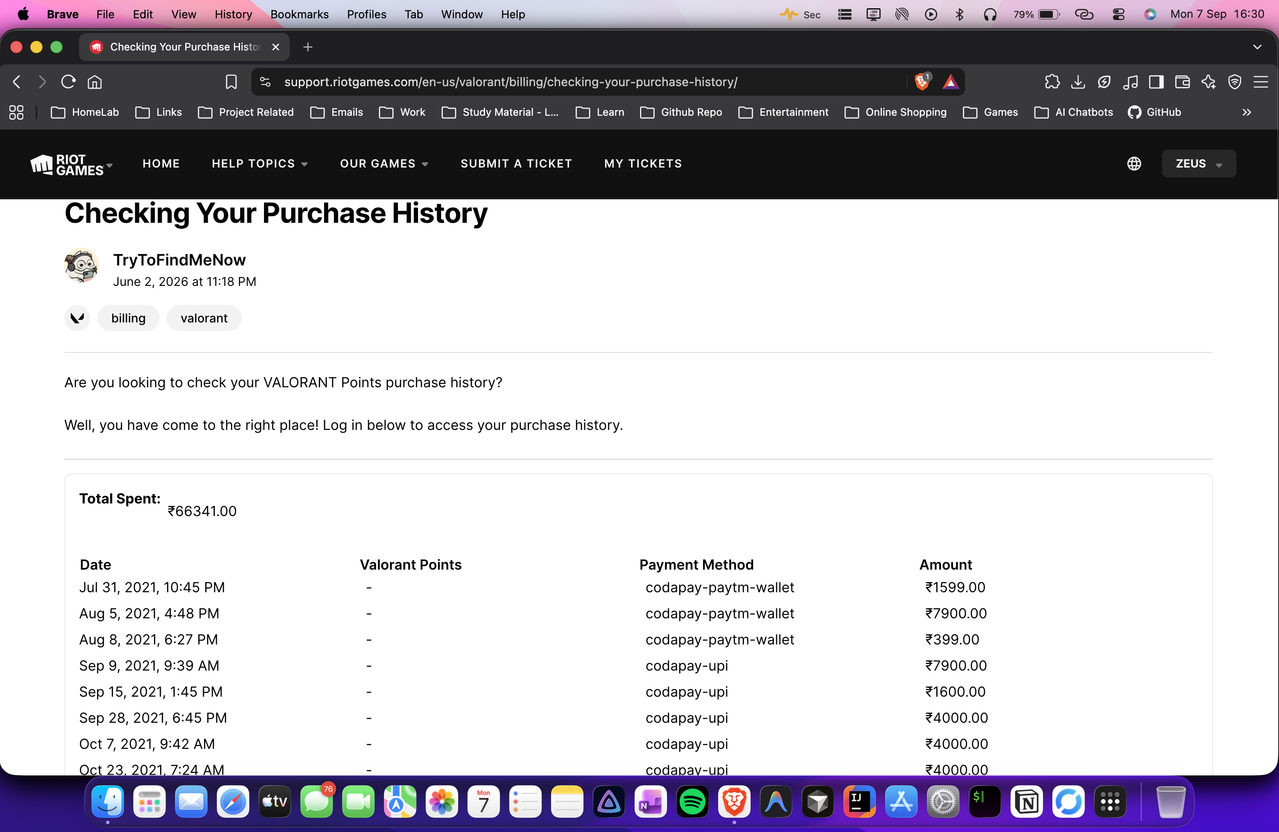The width and height of the screenshot is (1279, 832).
Task: Open a new tab with the plus button
Action: [307, 47]
